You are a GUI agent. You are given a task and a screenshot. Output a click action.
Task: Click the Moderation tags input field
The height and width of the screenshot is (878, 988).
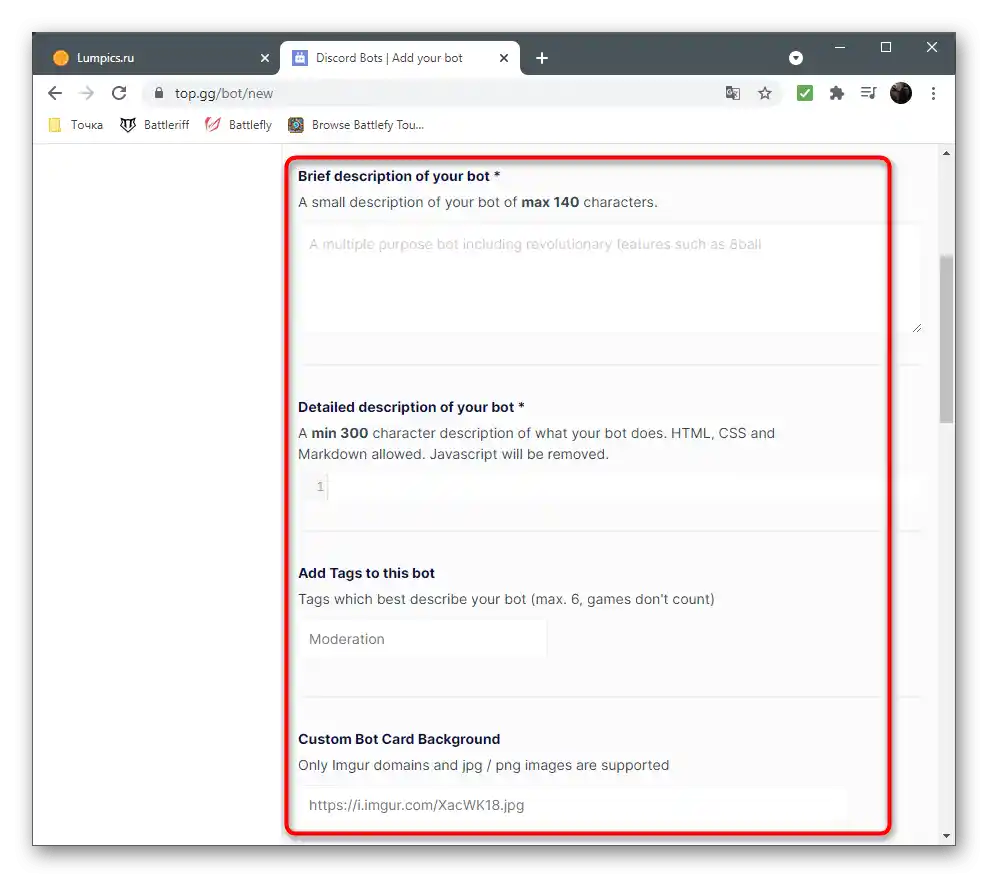[423, 639]
